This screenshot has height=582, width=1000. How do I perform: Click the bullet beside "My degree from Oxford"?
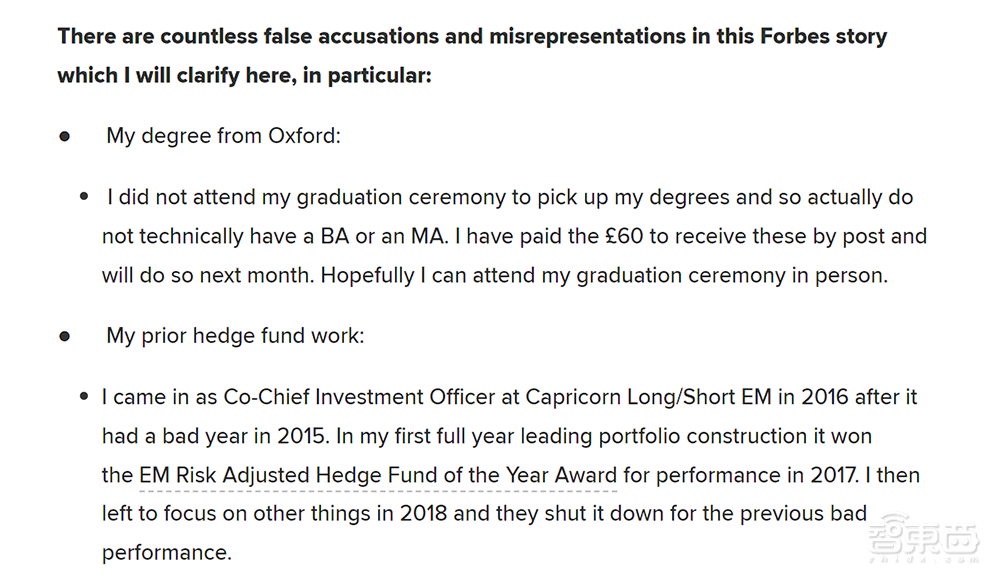[x=65, y=136]
